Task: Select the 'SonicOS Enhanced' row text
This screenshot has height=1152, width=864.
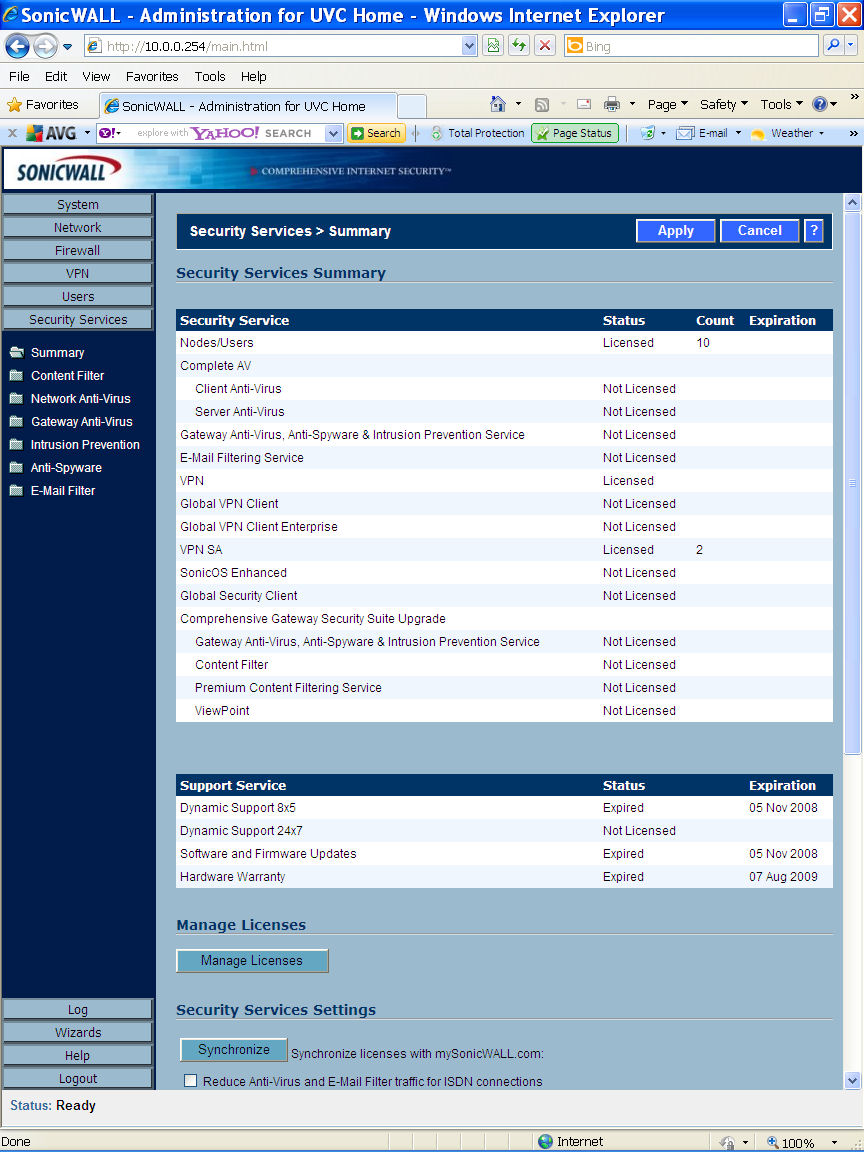Action: (x=234, y=572)
